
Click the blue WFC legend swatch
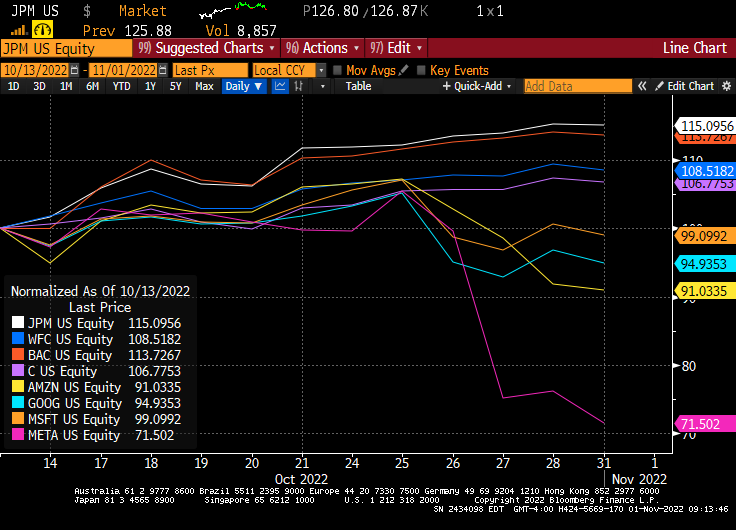pyautogui.click(x=18, y=338)
